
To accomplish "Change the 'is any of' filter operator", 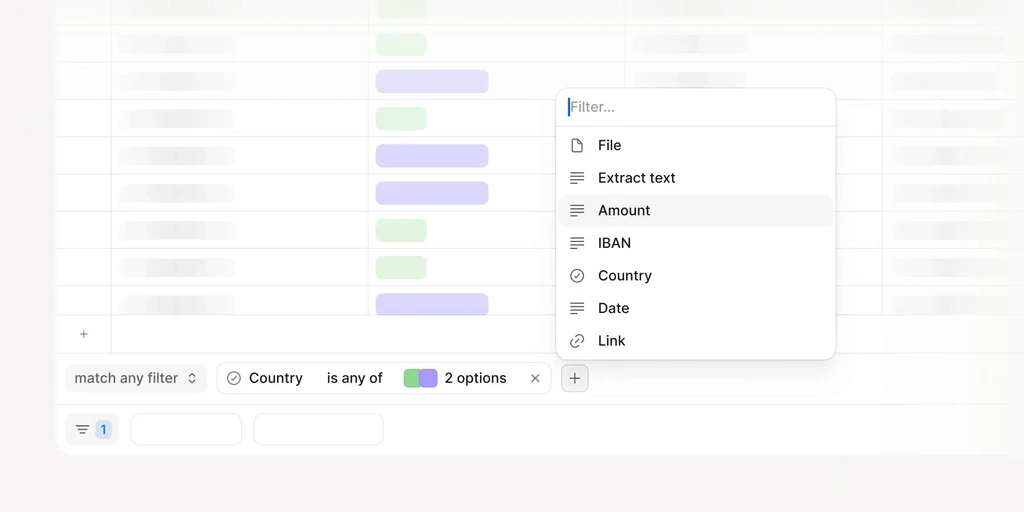I will [355, 378].
